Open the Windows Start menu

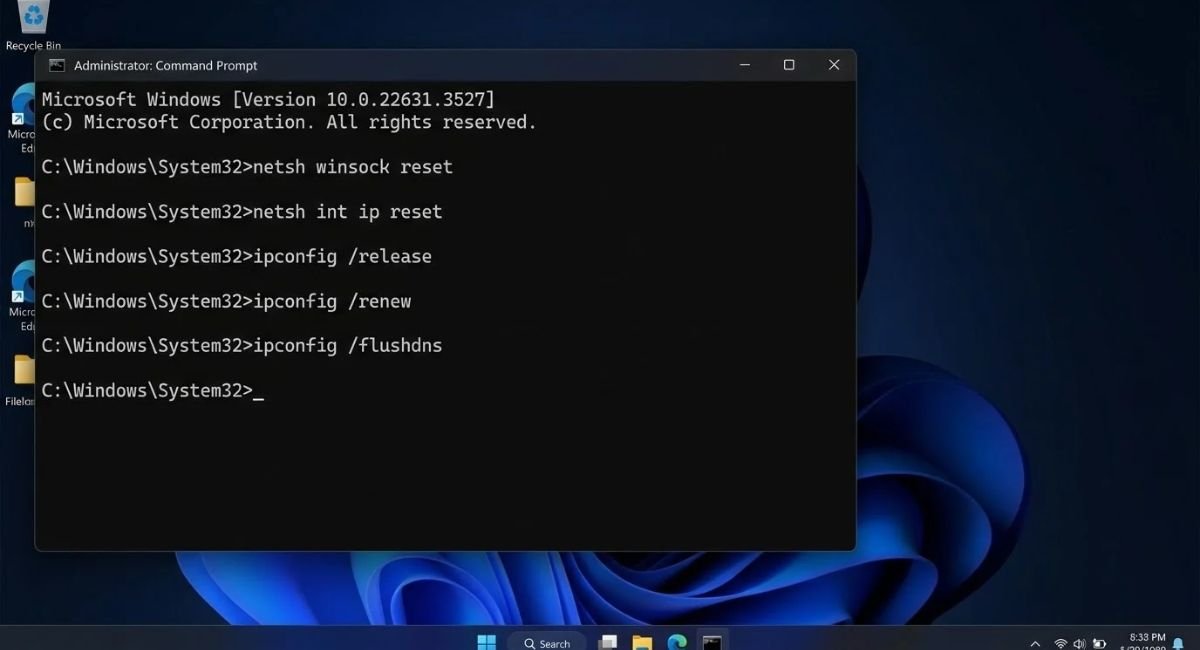(487, 642)
